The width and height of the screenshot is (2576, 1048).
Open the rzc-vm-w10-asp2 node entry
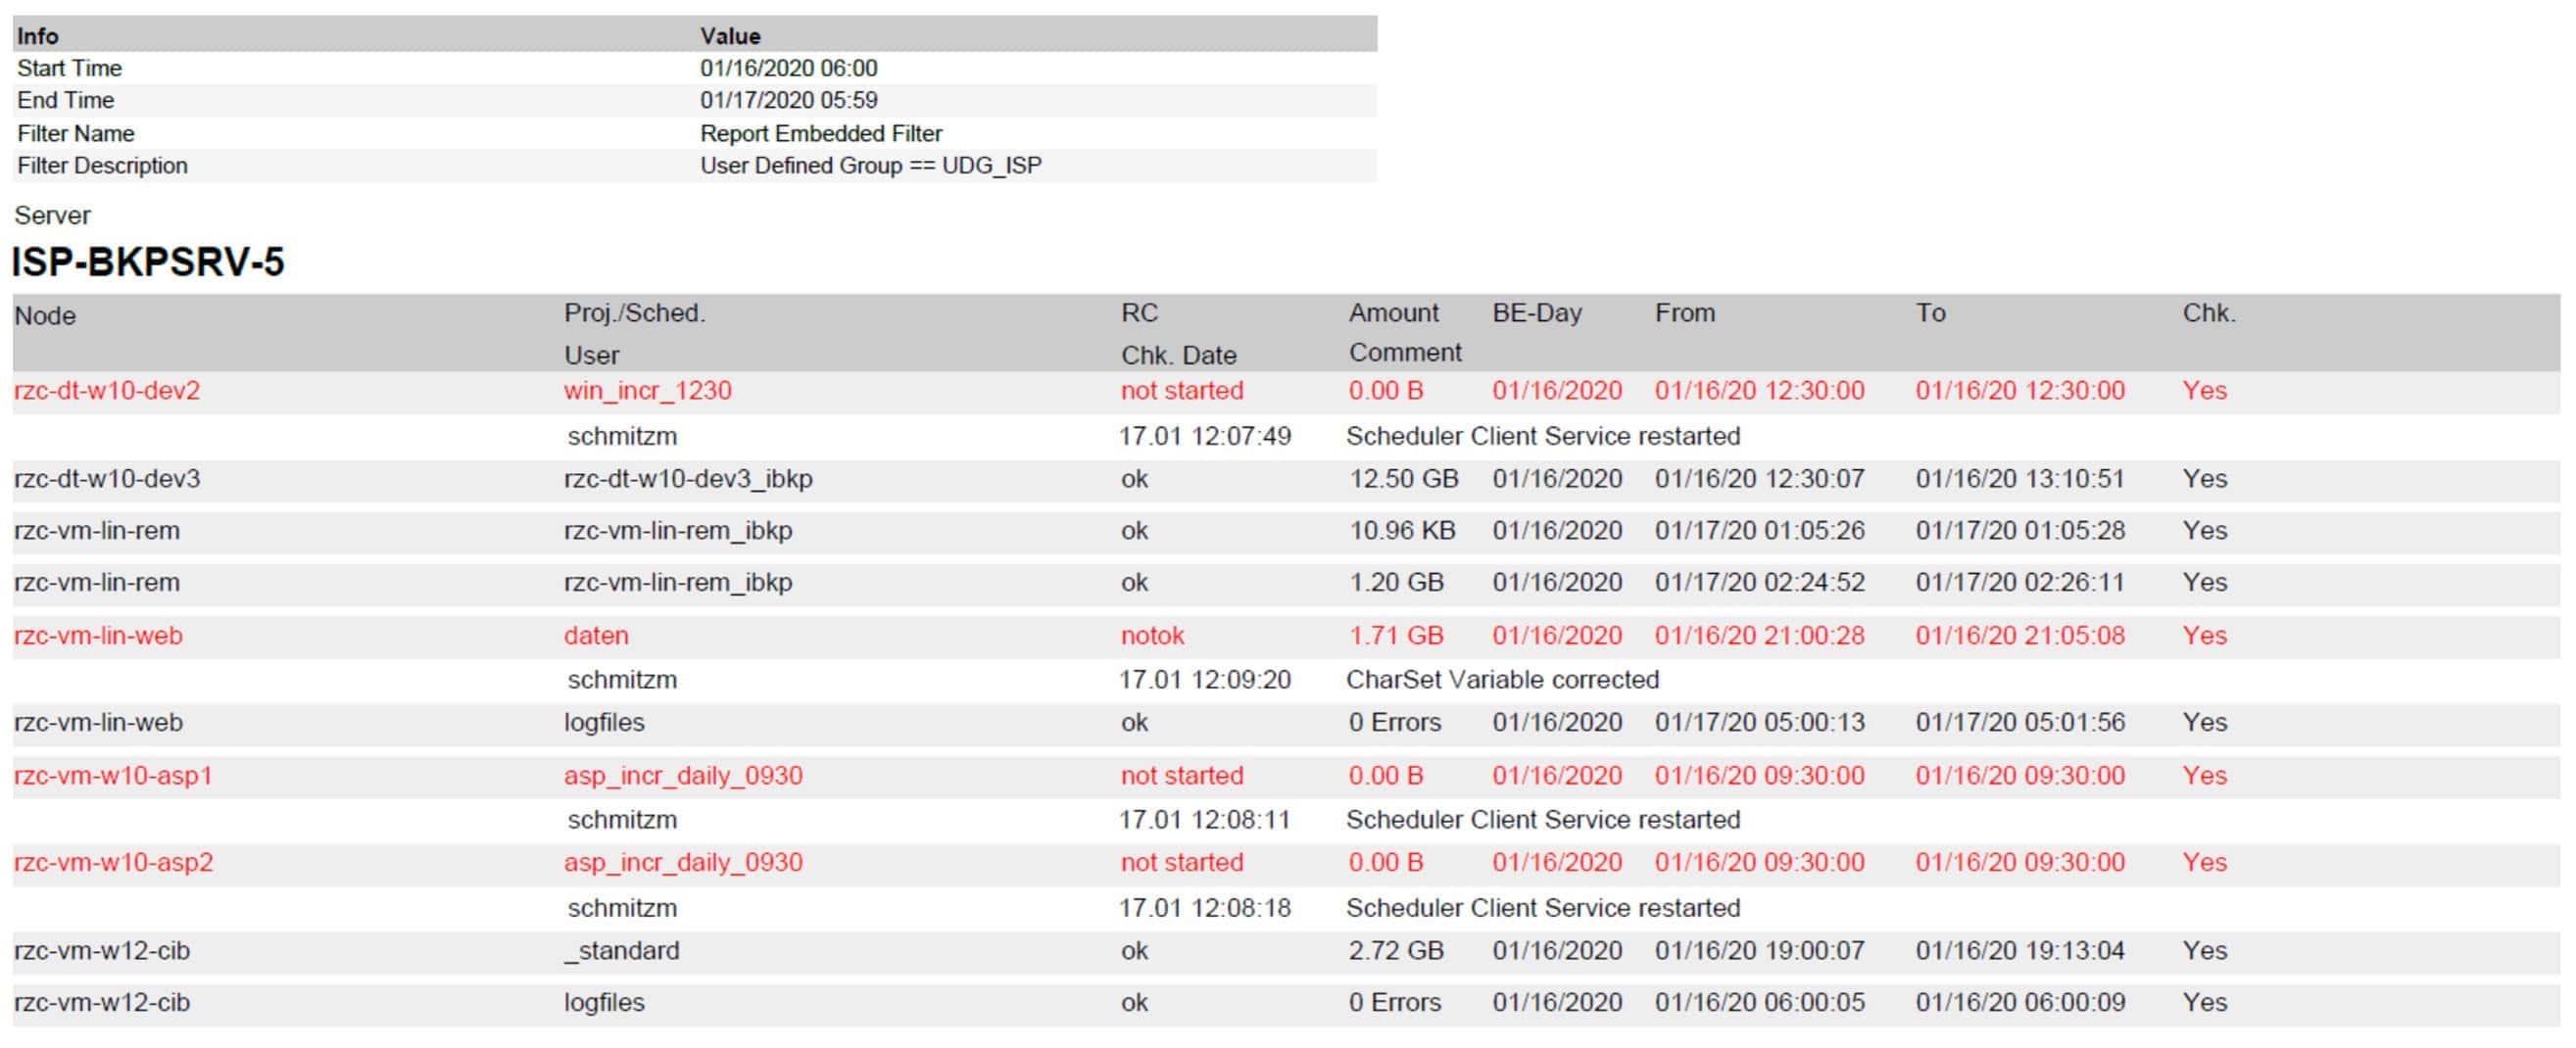pyautogui.click(x=113, y=863)
